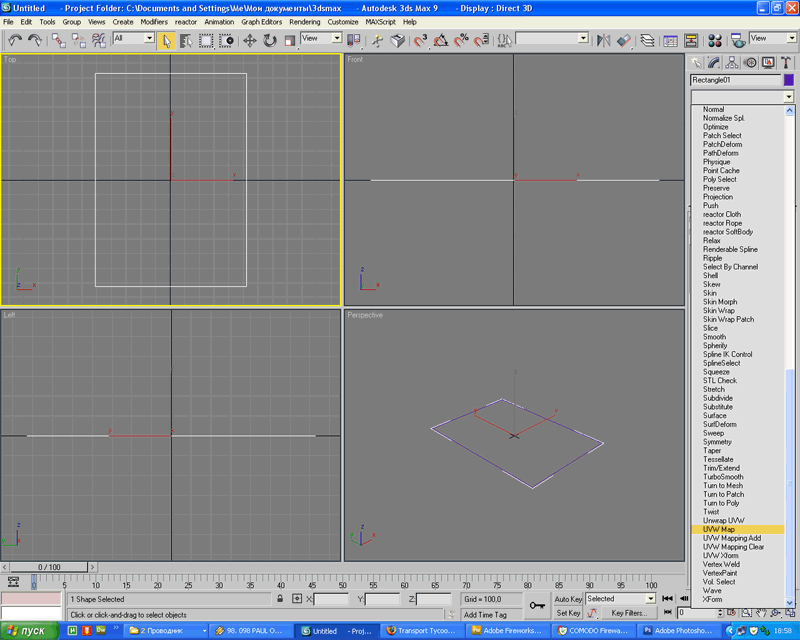The image size is (800, 640).
Task: Switch to the COMODO Firewall taskbar button
Action: click(593, 631)
